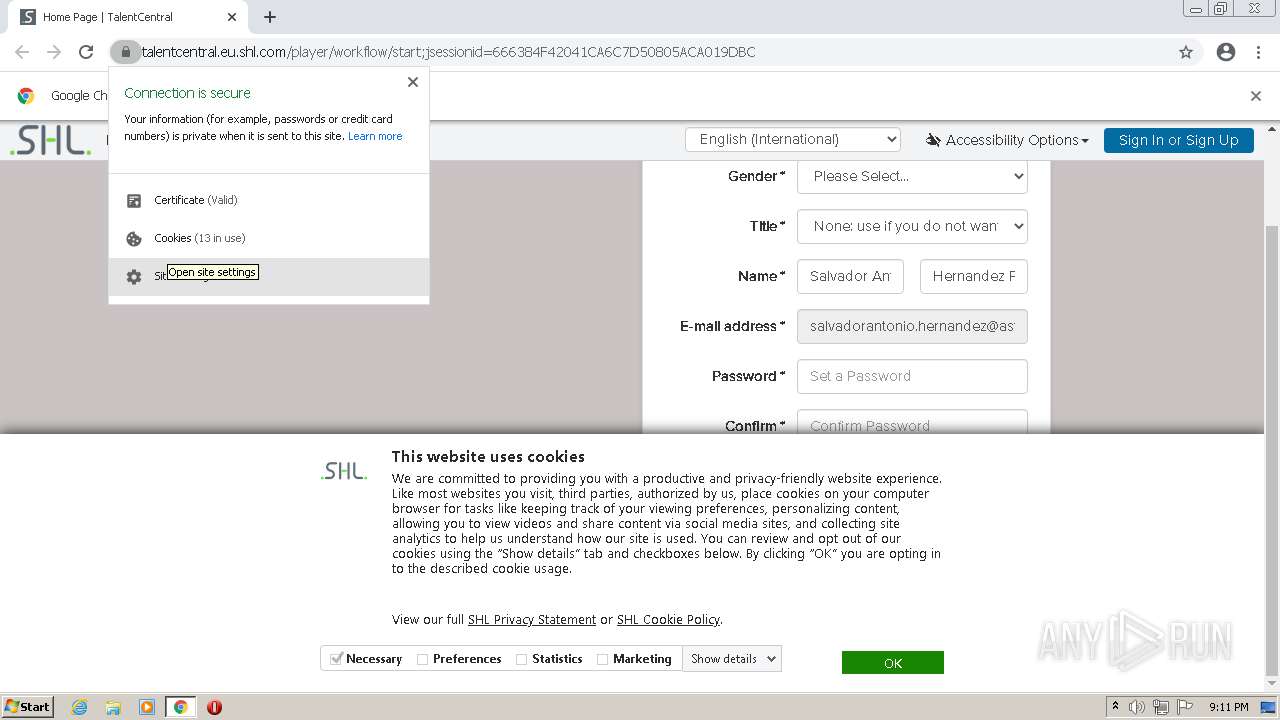Enable the Statistics cookies checkbox
This screenshot has height=720, width=1280.
[521, 659]
